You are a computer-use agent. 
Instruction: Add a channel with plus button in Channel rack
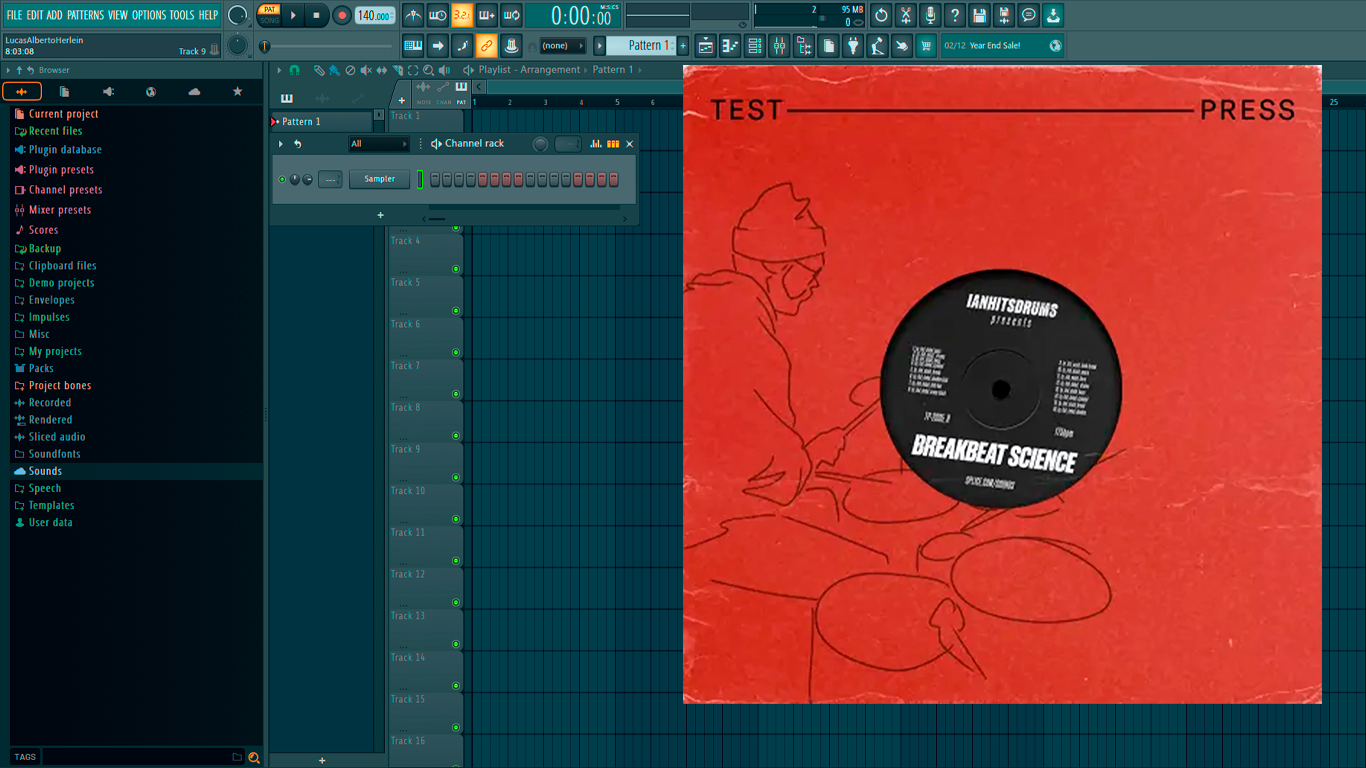pos(380,215)
